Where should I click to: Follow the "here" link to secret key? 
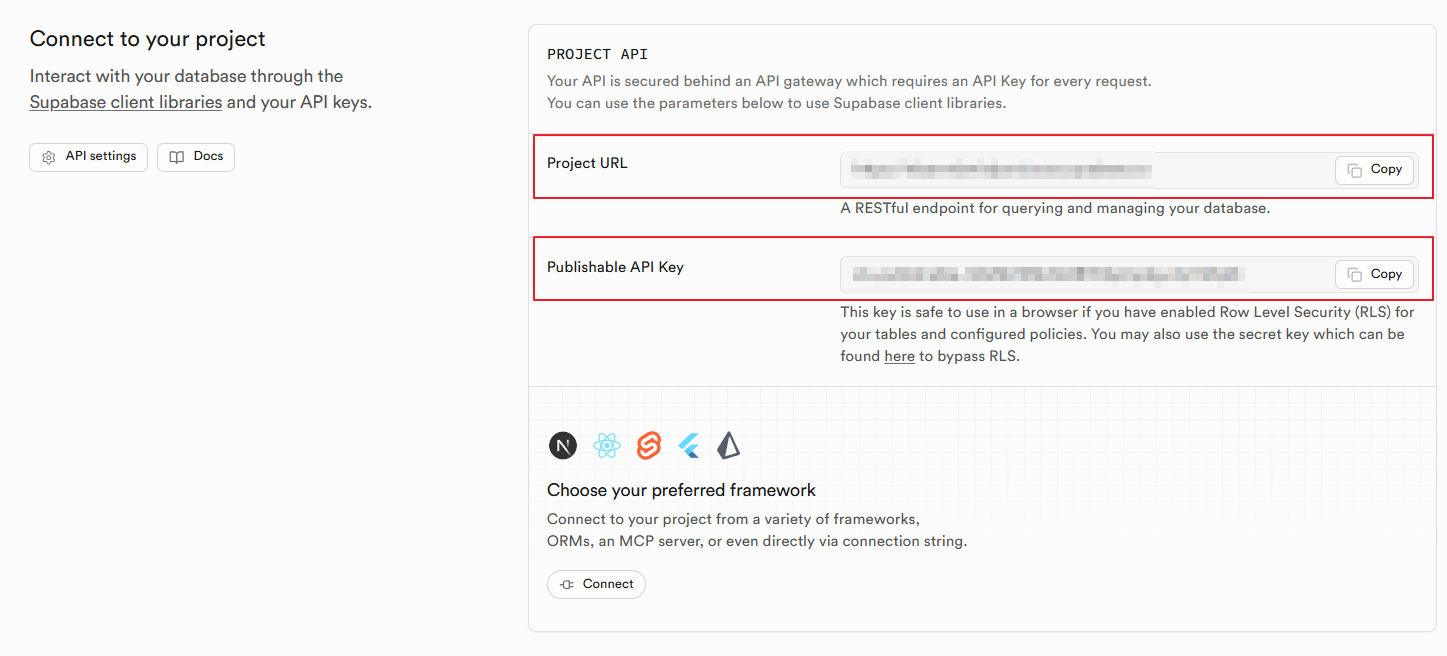(x=899, y=356)
